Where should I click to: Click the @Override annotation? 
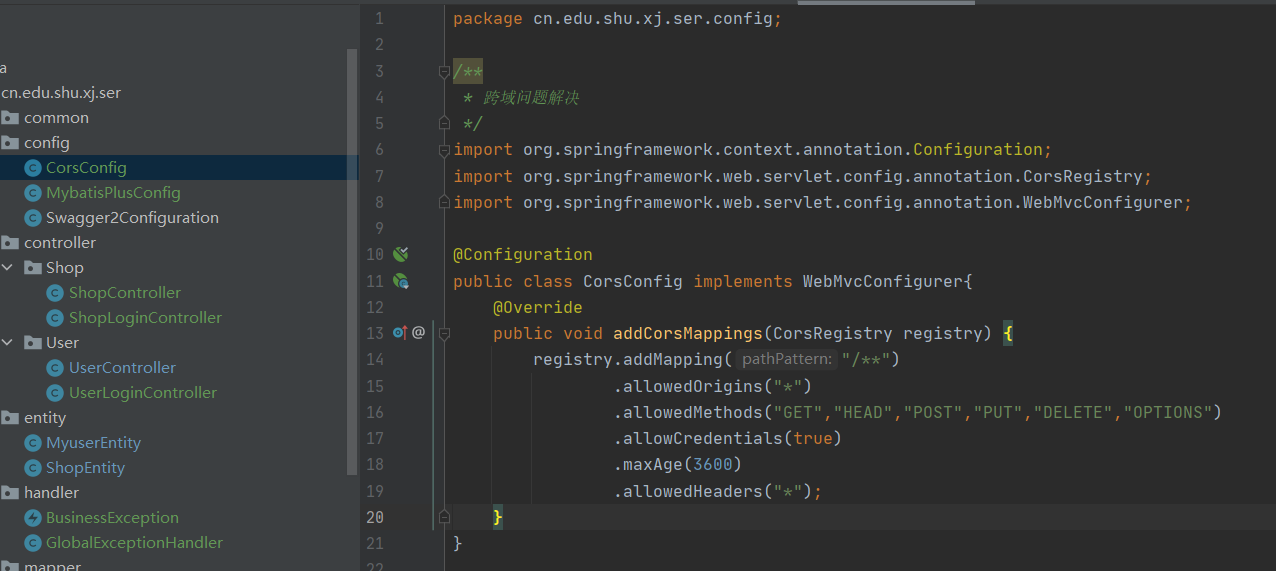[538, 307]
